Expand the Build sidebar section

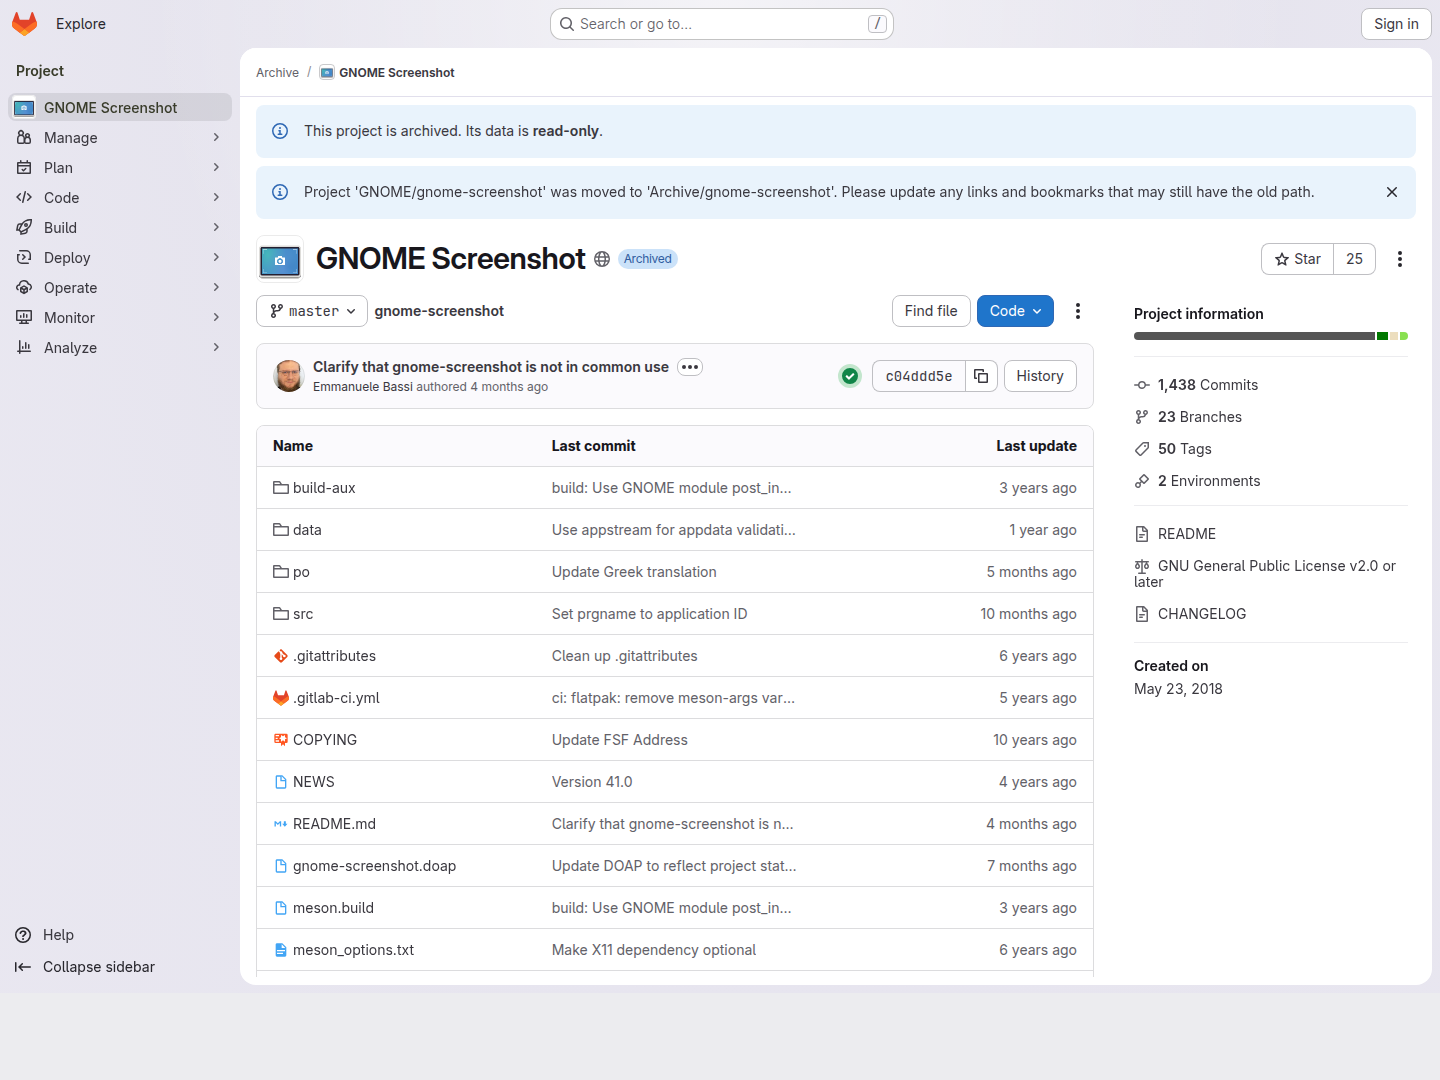120,228
